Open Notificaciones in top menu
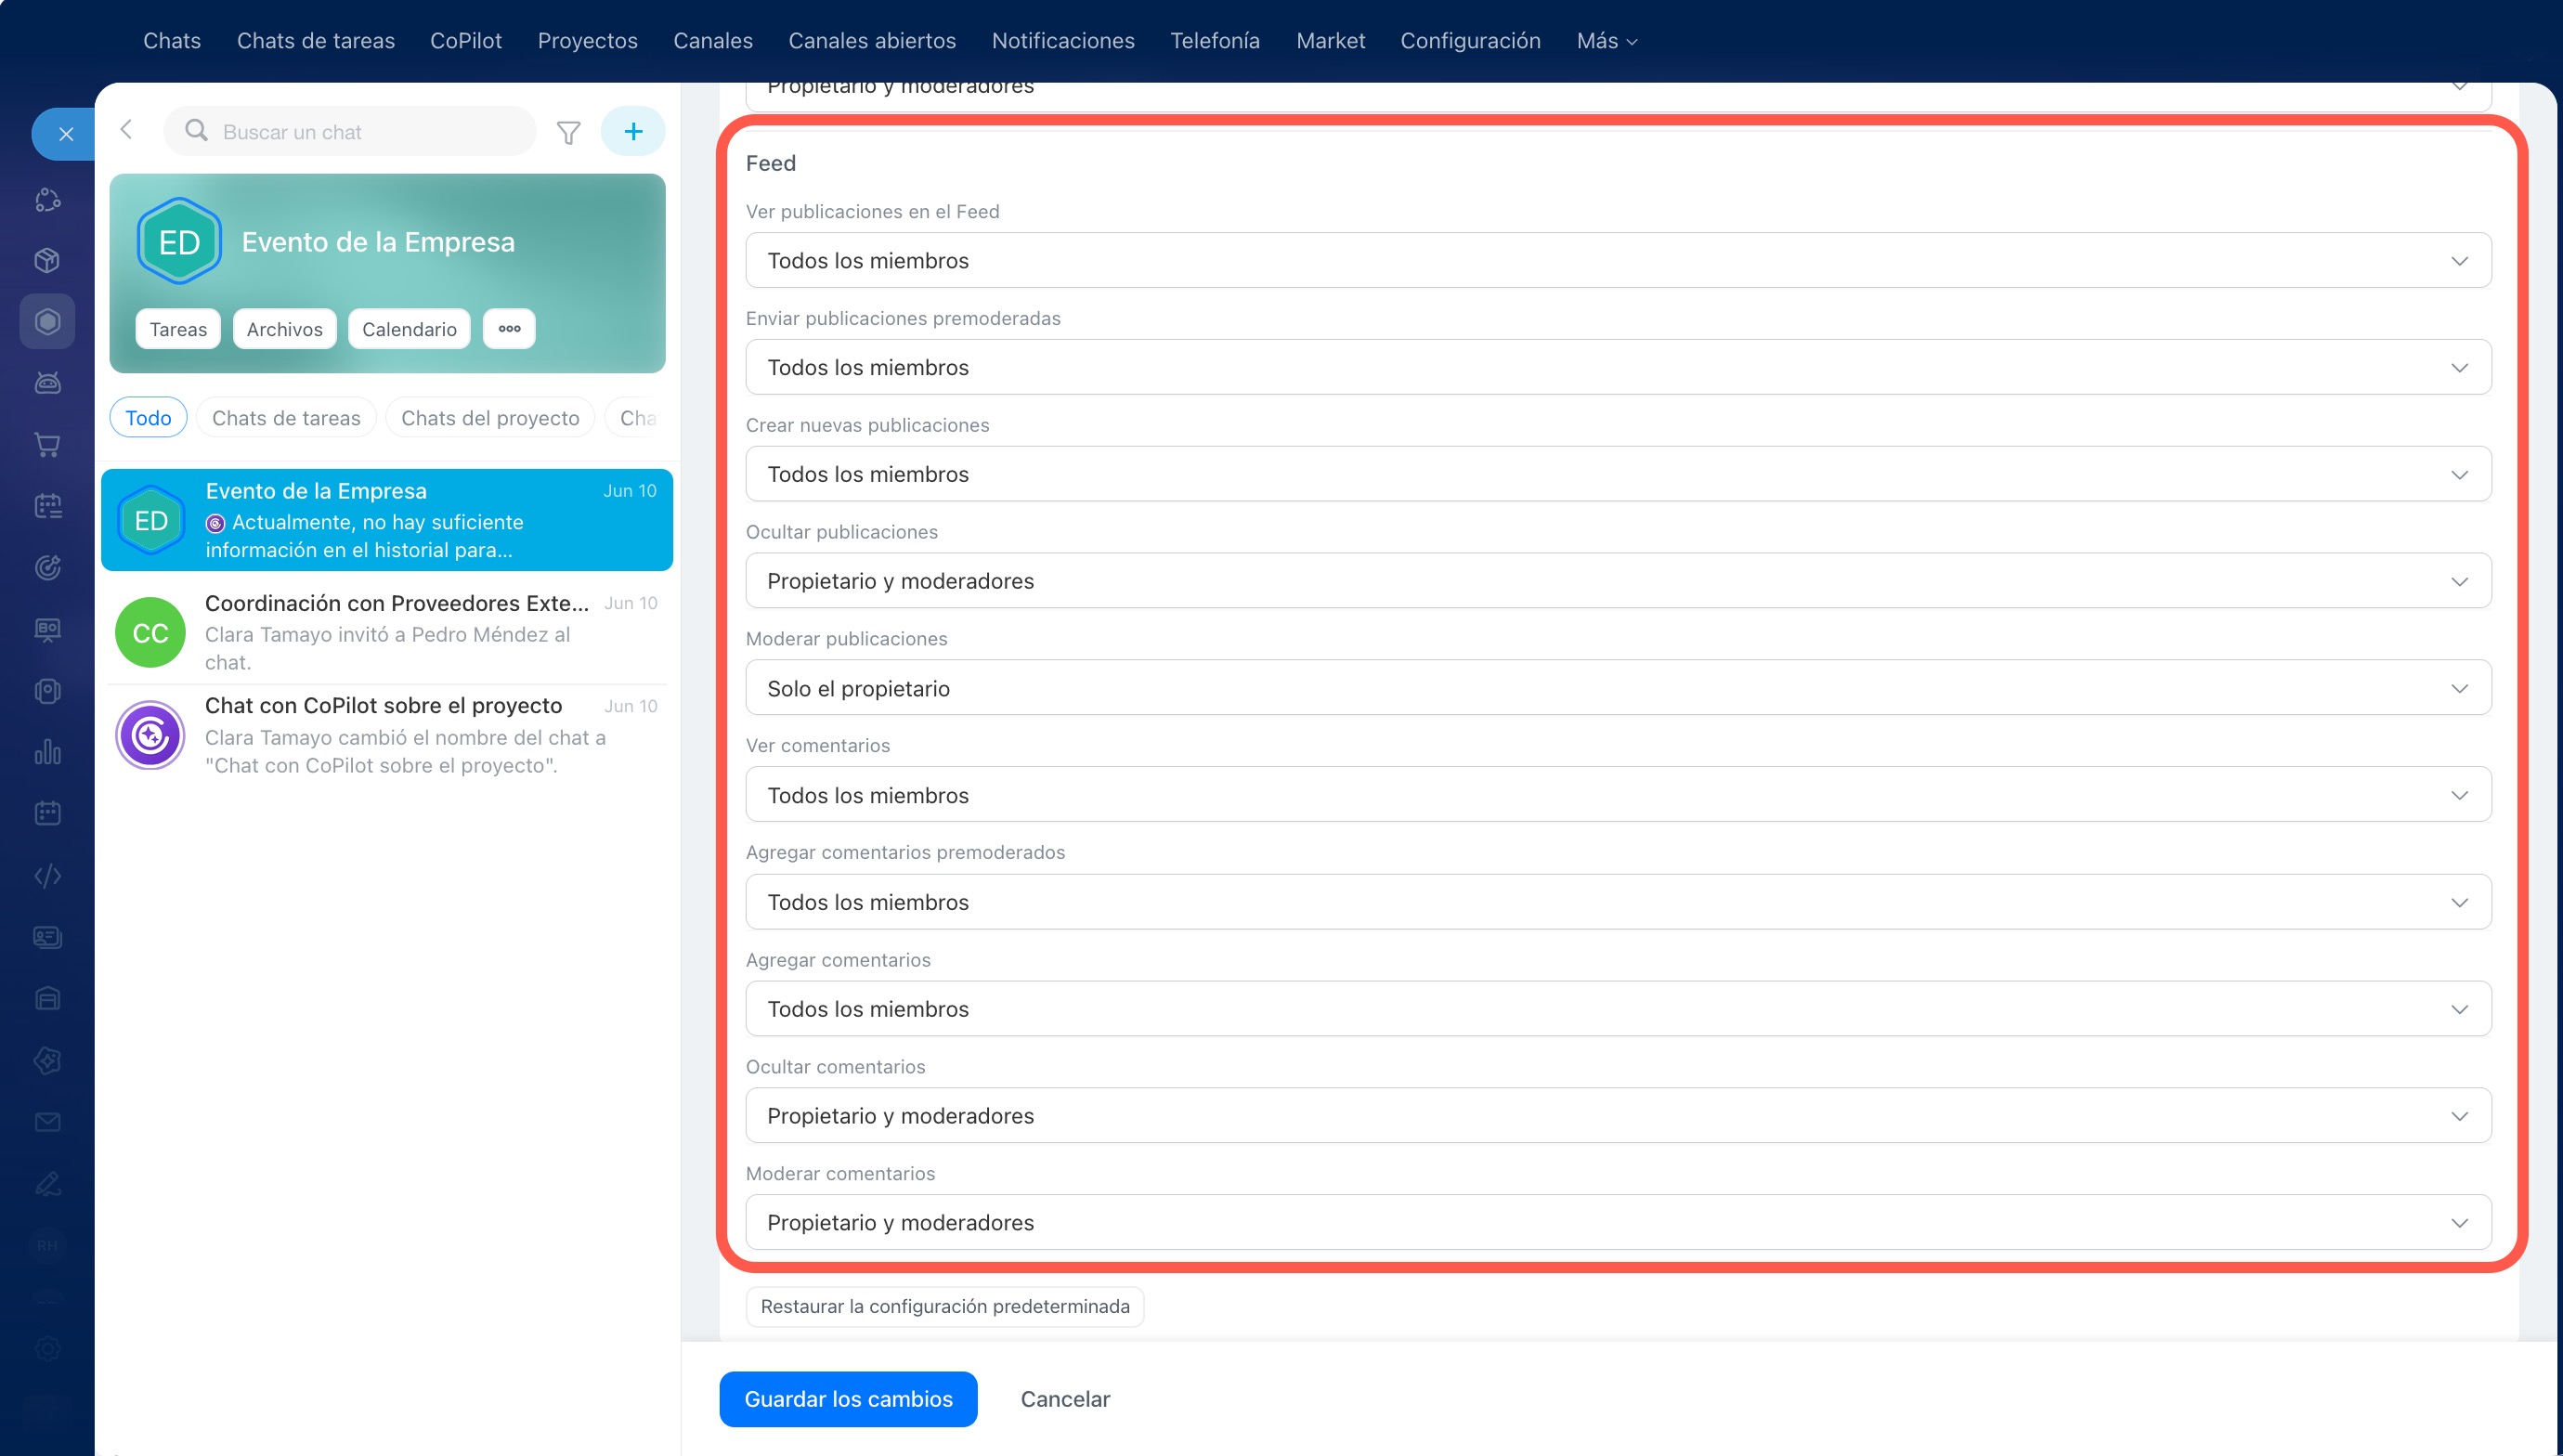This screenshot has width=2563, height=1456. tap(1063, 41)
